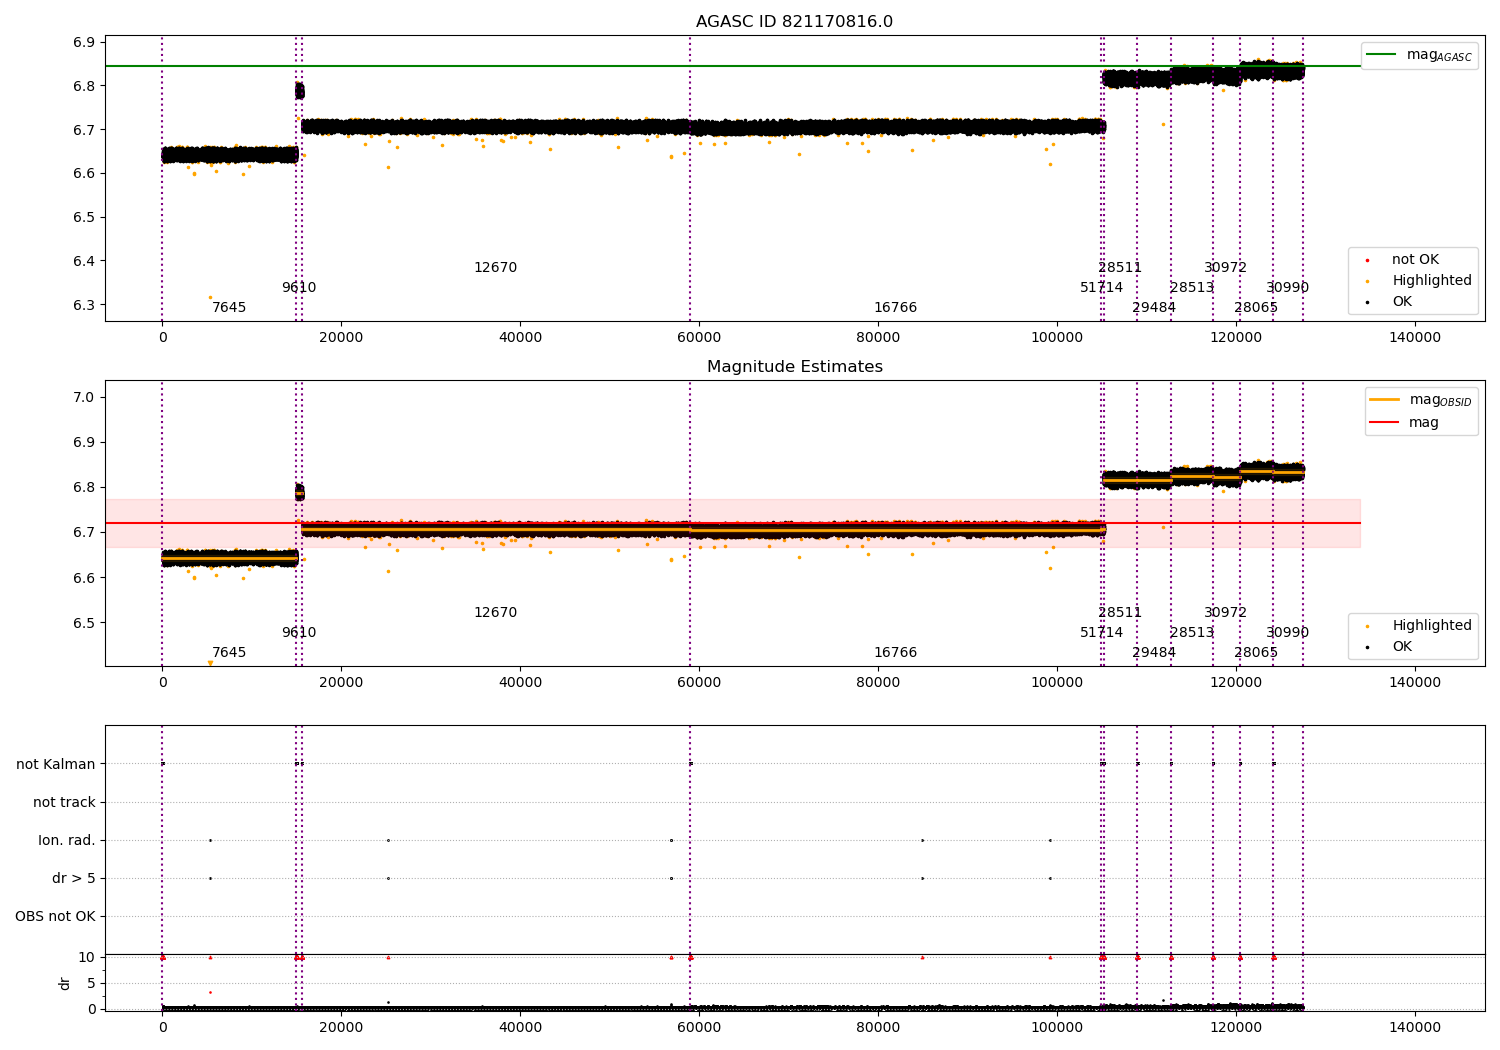Click obsid label 16766 in Magnitude Estimates plot

click(895, 653)
